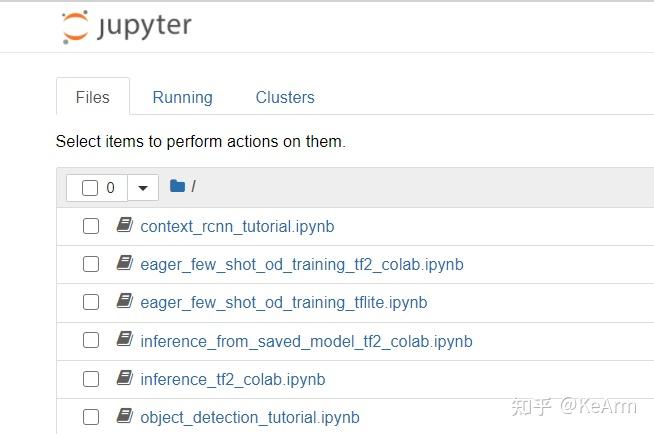Viewport: 654px width, 434px height.
Task: Click notebook icon beside eager_few_shot_od_training_tf2_colab.ipynb
Action: point(124,263)
